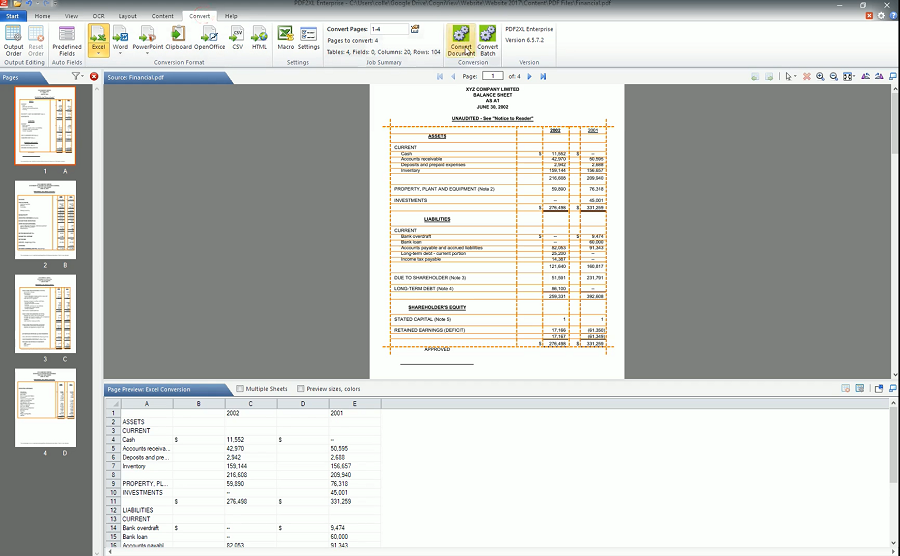Switch to the Layout tab
Image resolution: width=900 pixels, height=556 pixels.
coord(127,16)
